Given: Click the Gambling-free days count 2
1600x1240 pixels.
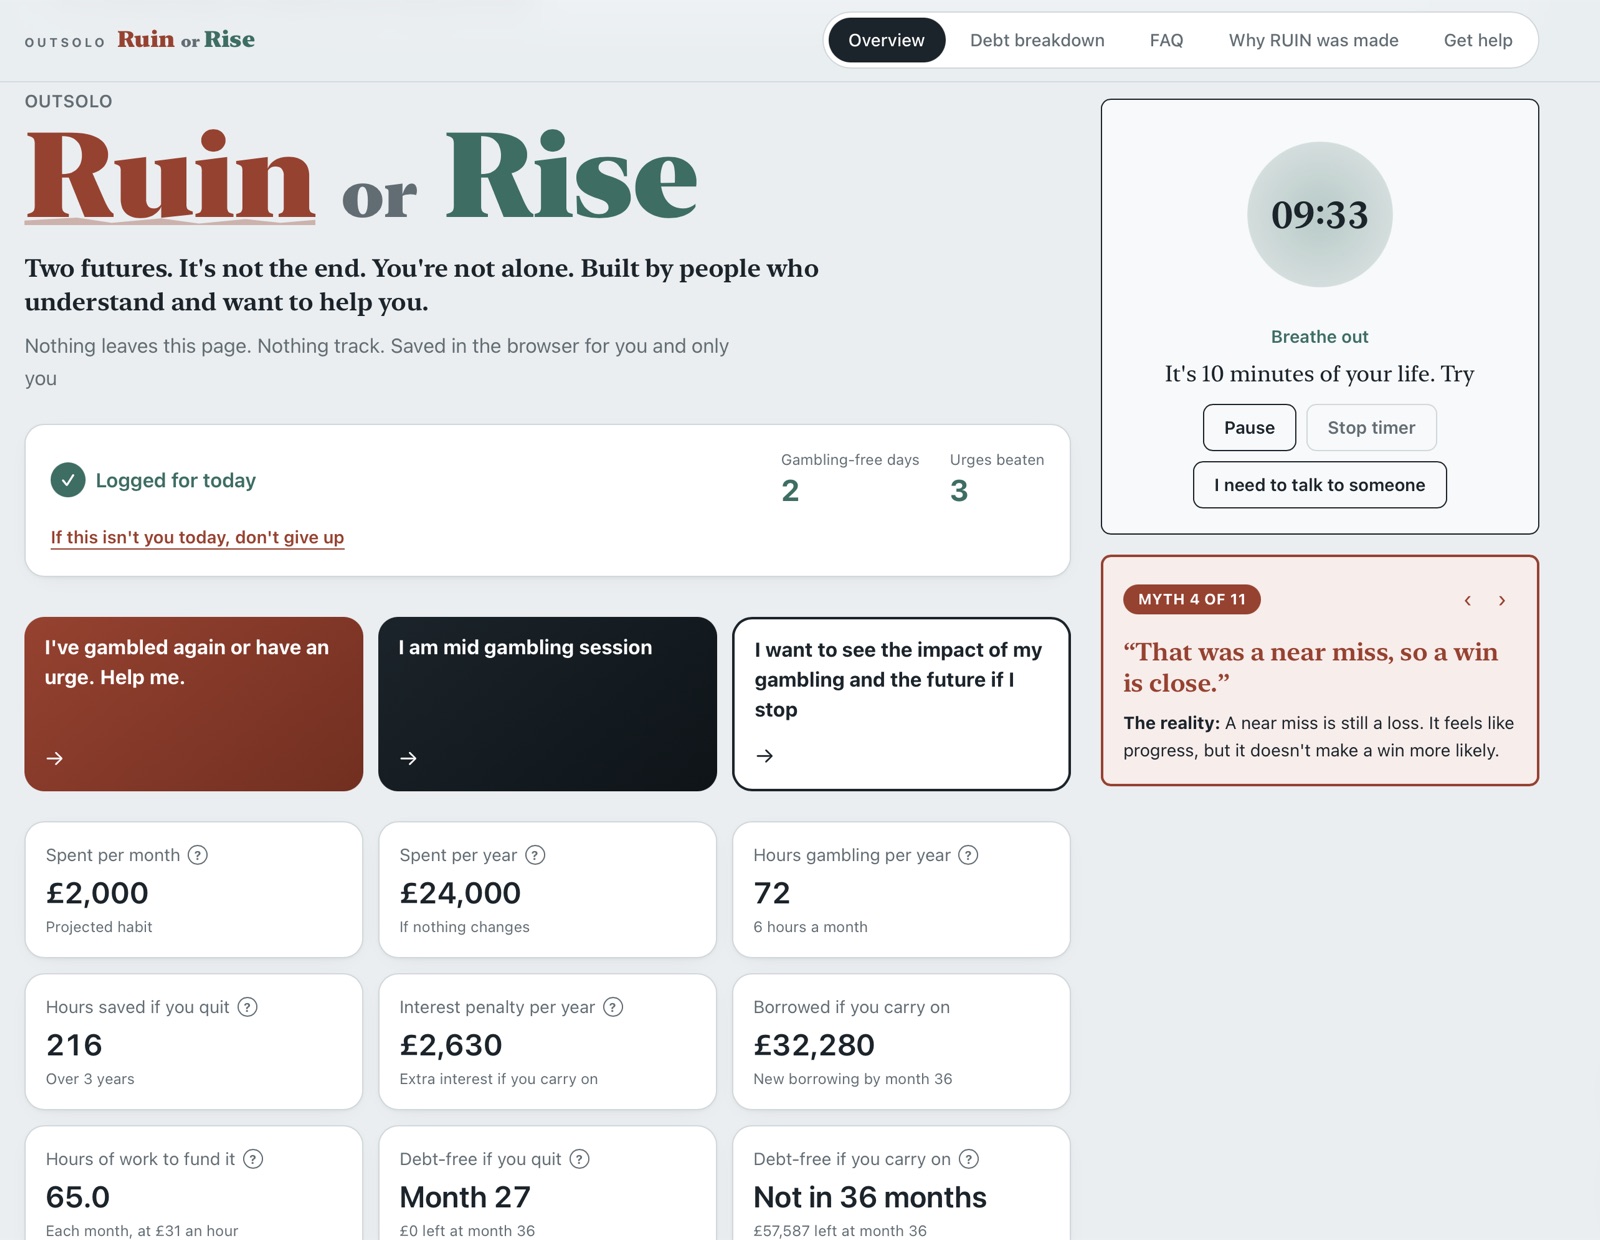Looking at the screenshot, I should tap(790, 491).
